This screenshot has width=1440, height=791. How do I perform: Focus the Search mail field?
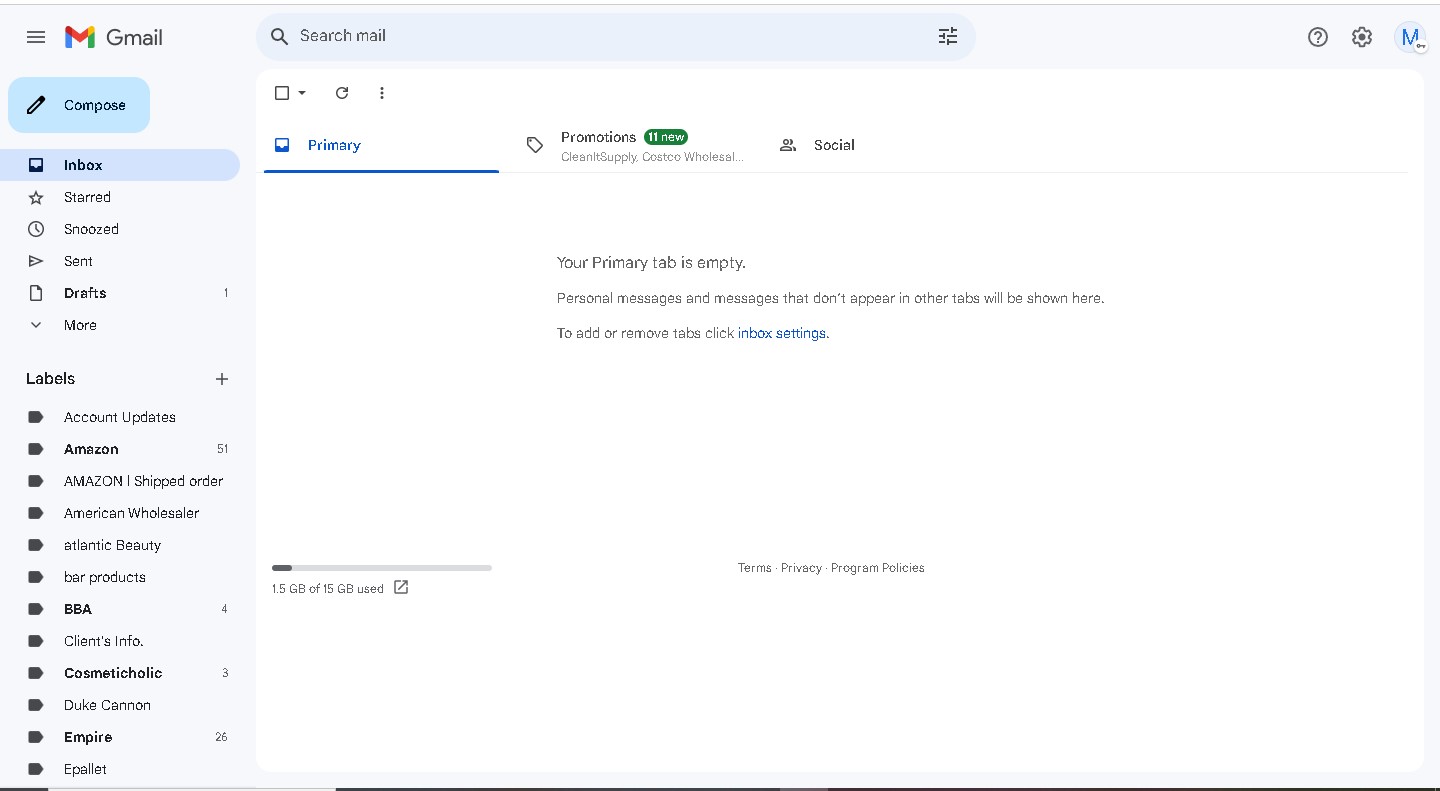[616, 36]
